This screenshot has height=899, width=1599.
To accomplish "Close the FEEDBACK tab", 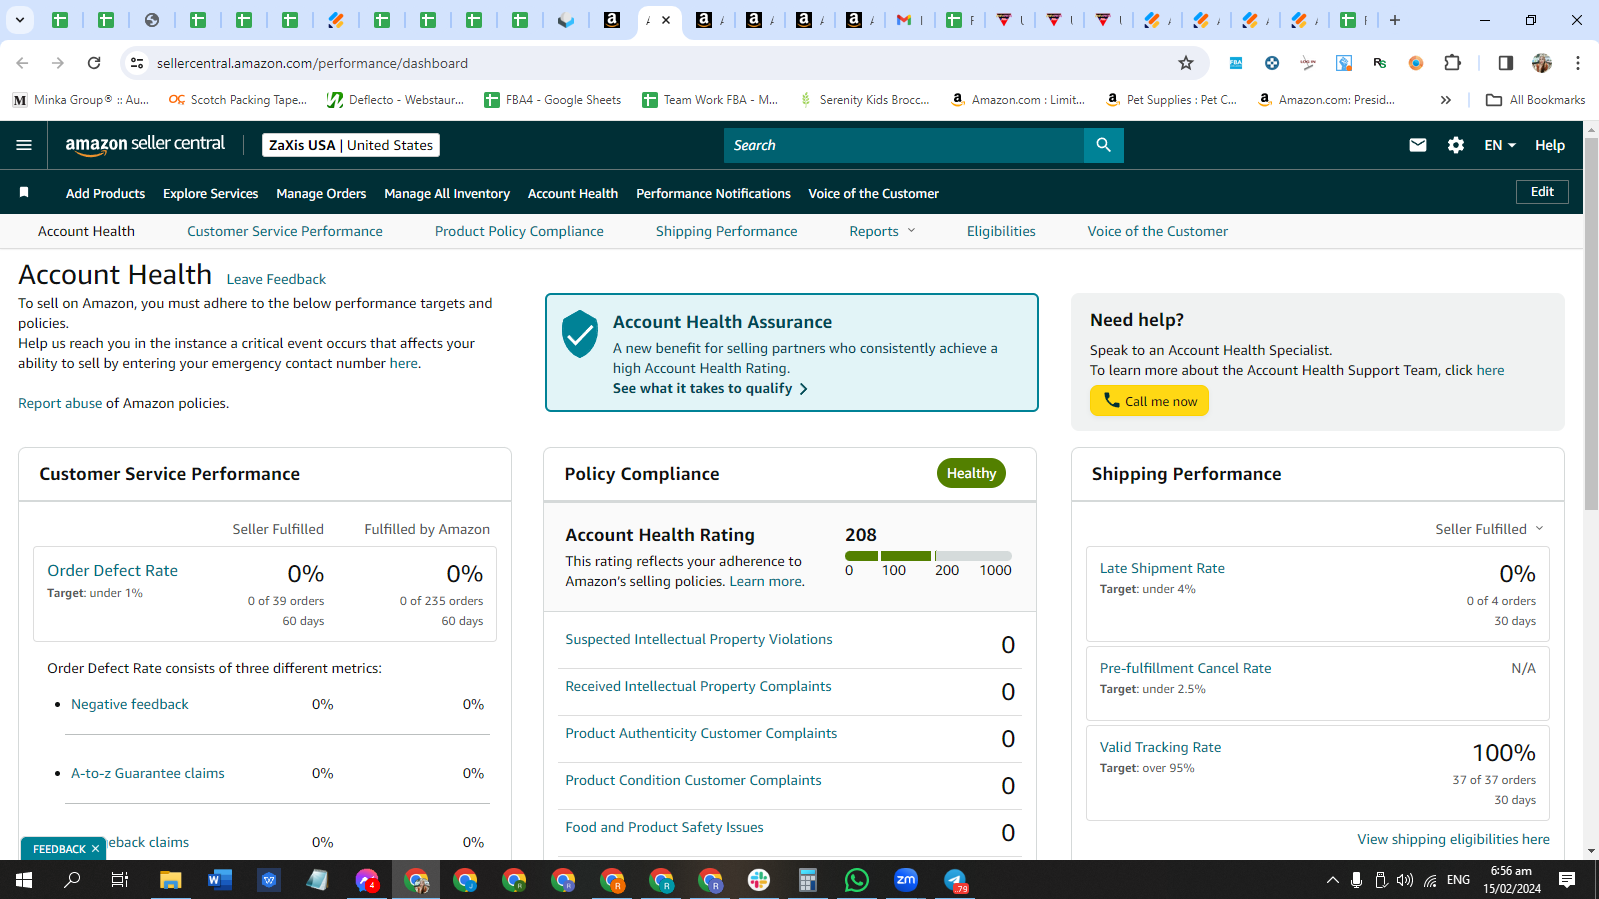I will pyautogui.click(x=95, y=849).
